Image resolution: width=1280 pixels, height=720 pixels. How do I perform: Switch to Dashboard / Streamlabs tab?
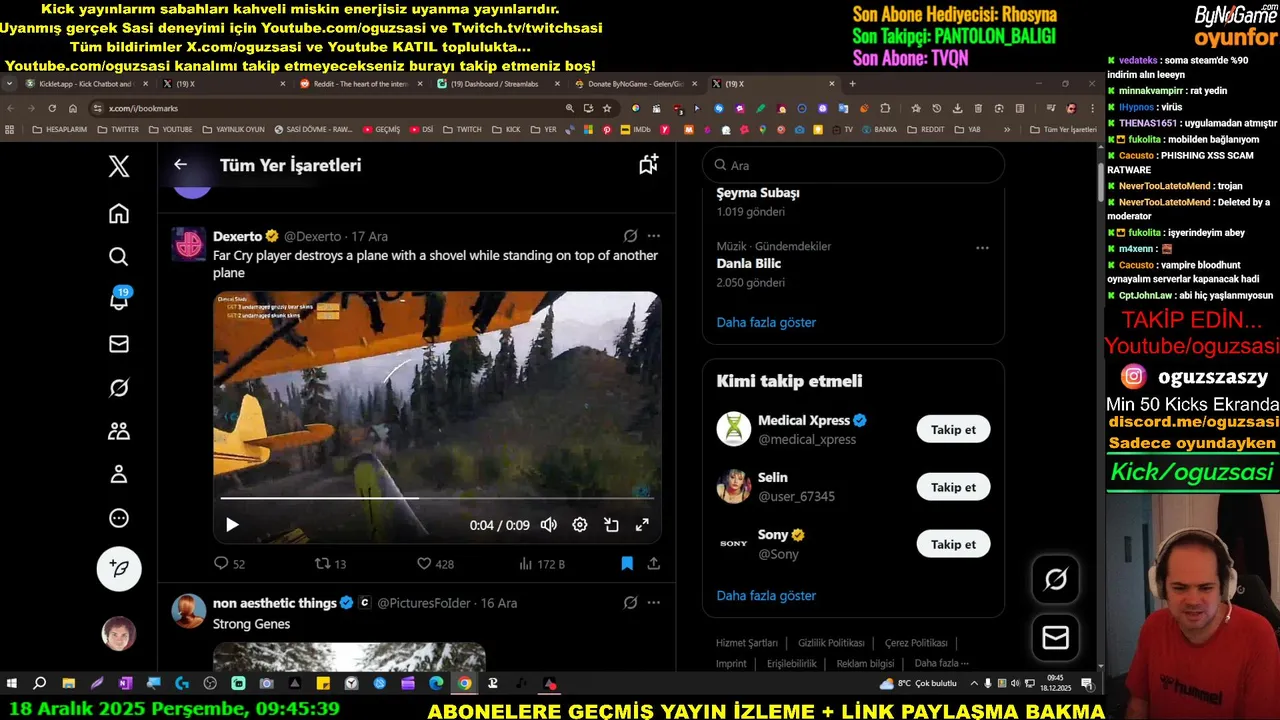[x=498, y=84]
